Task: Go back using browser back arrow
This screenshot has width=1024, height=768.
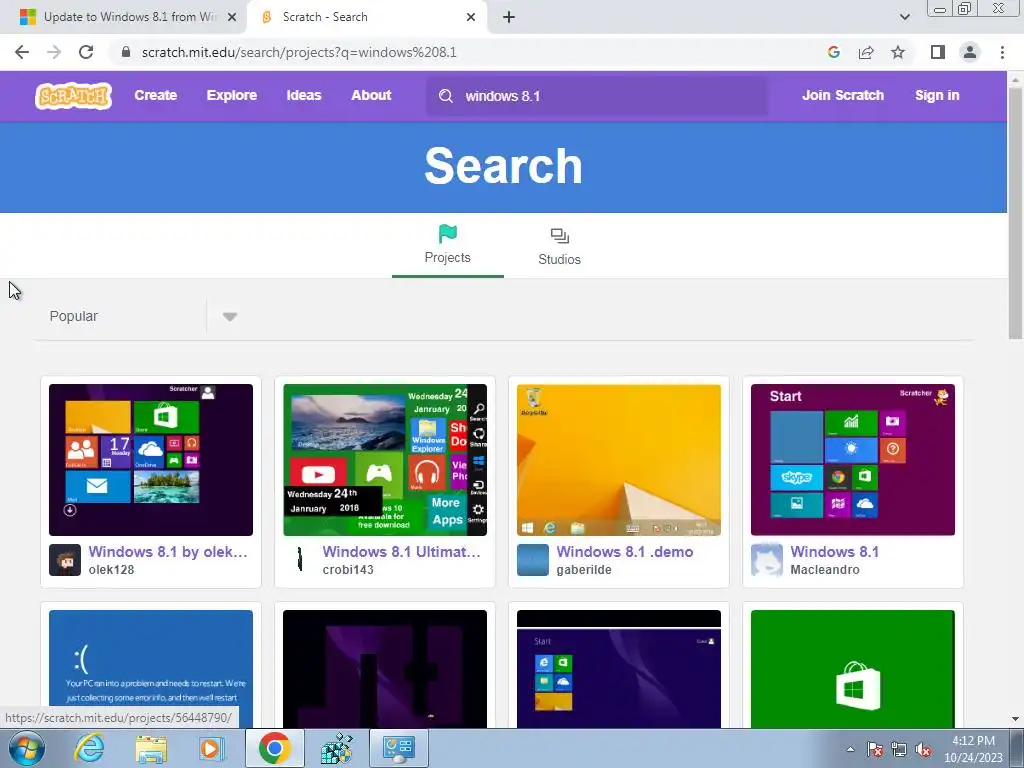Action: point(22,52)
